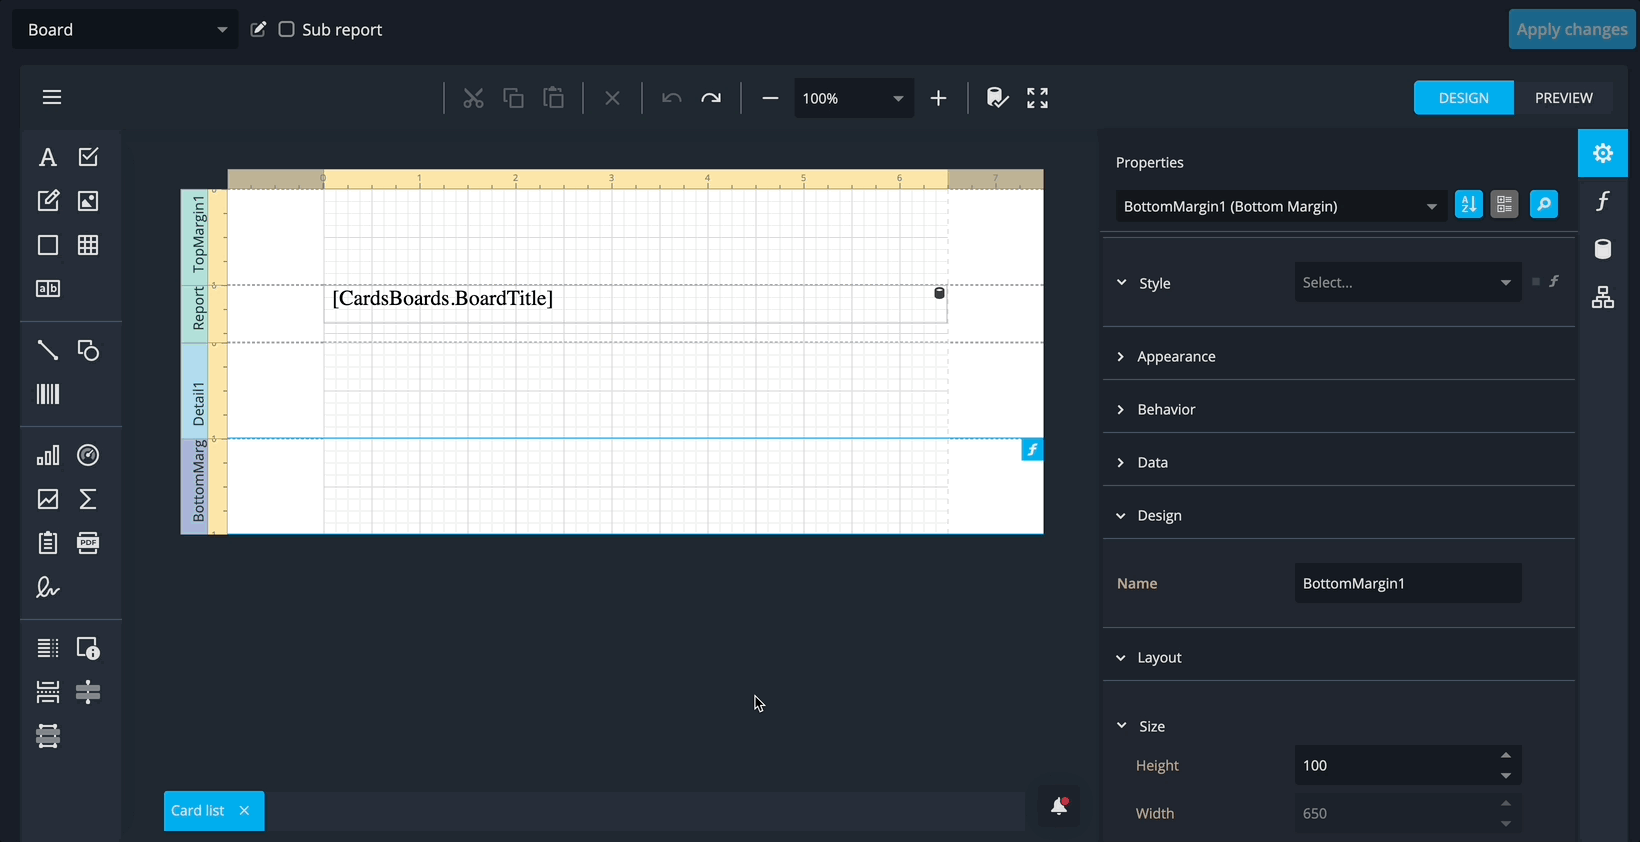Select the Subreport tool

pos(47,543)
